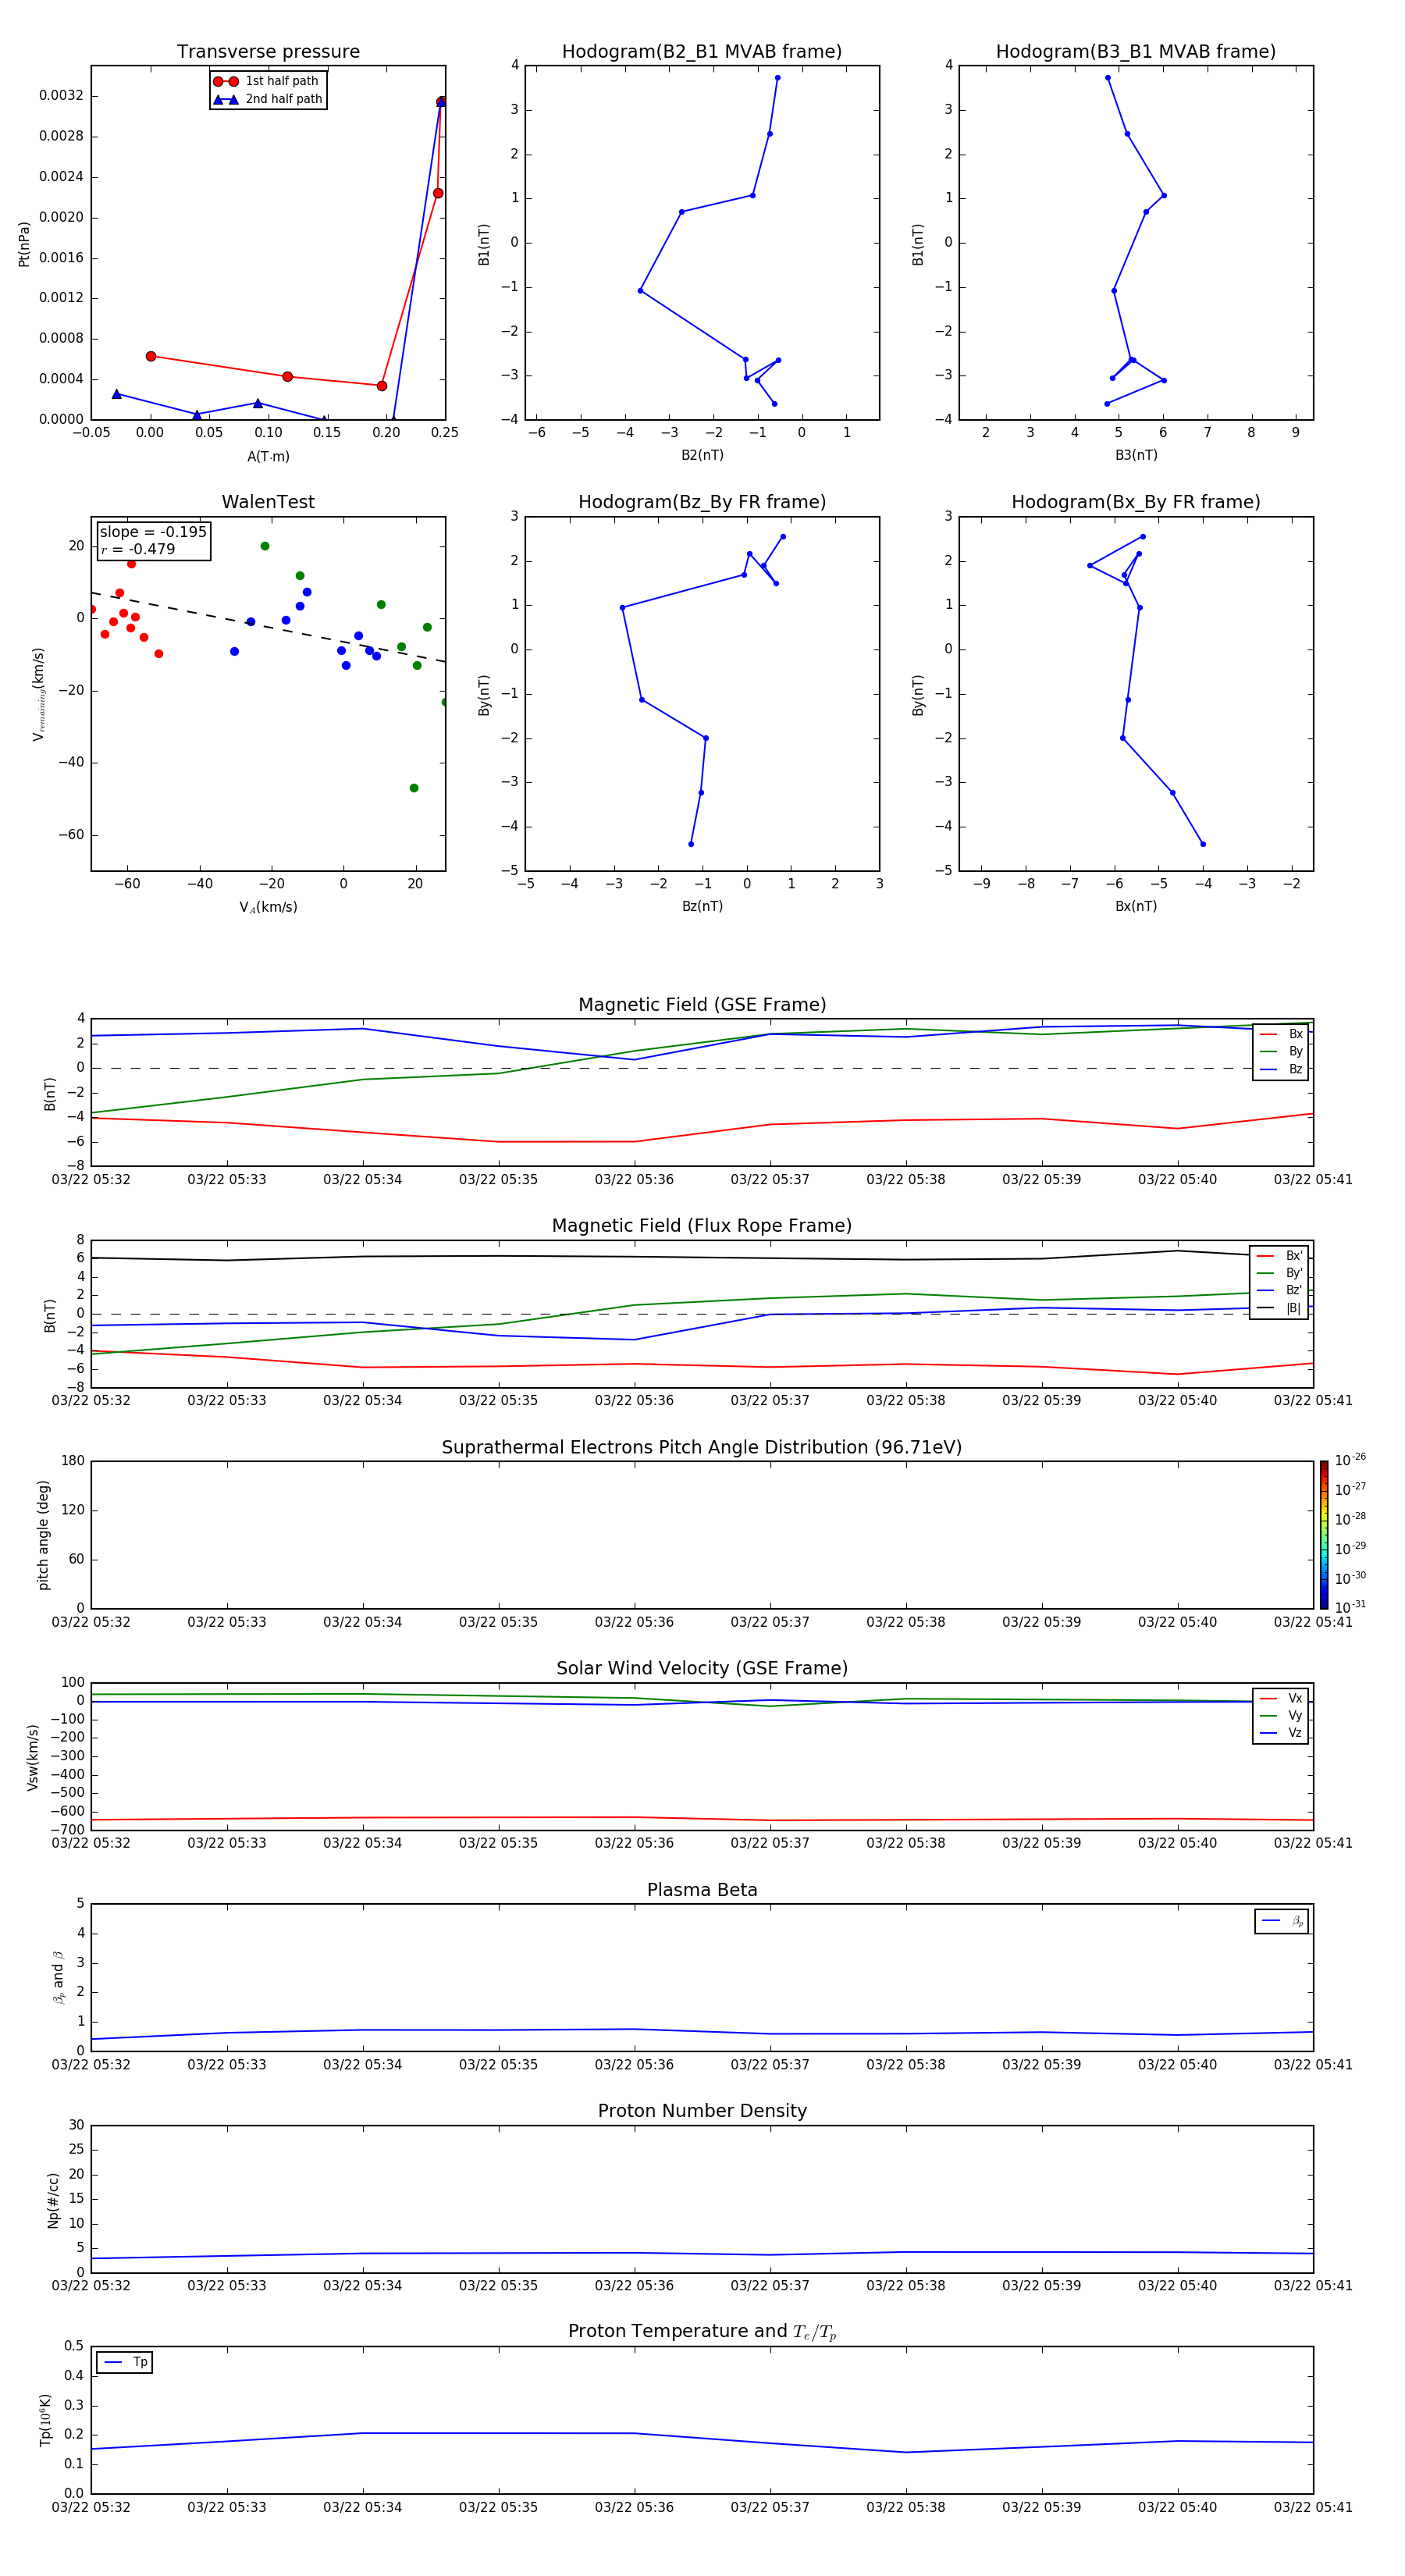Click the lowest green dot in WalenTest
The image size is (1405, 2576).
tap(414, 788)
